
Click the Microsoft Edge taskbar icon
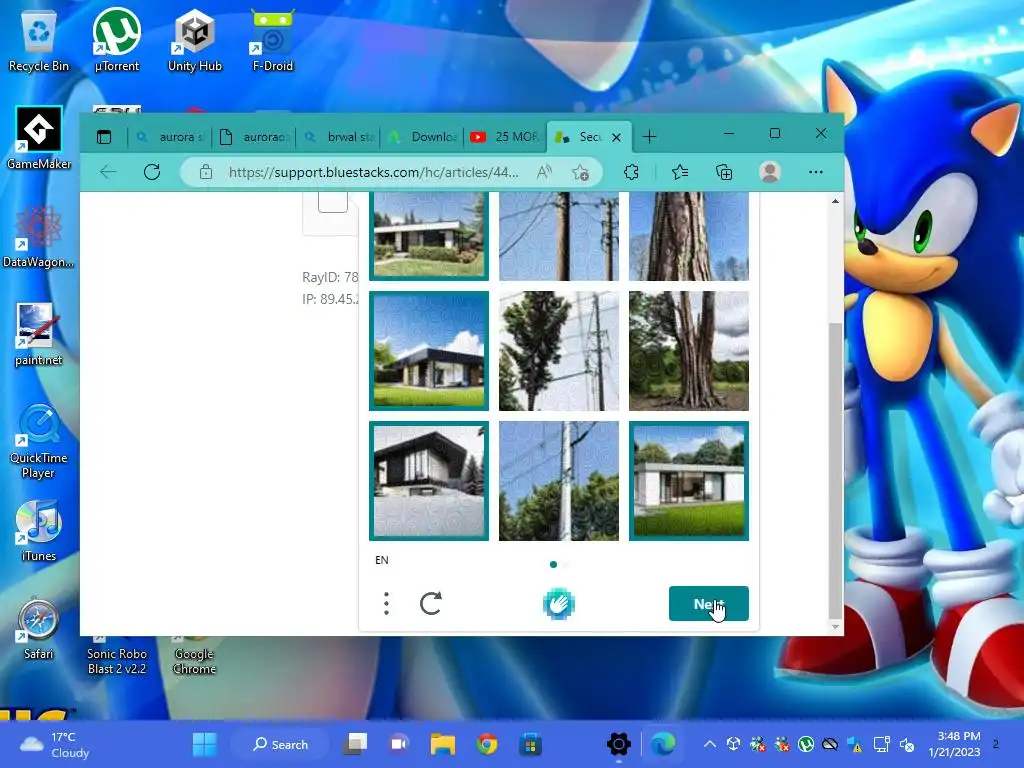click(x=662, y=744)
